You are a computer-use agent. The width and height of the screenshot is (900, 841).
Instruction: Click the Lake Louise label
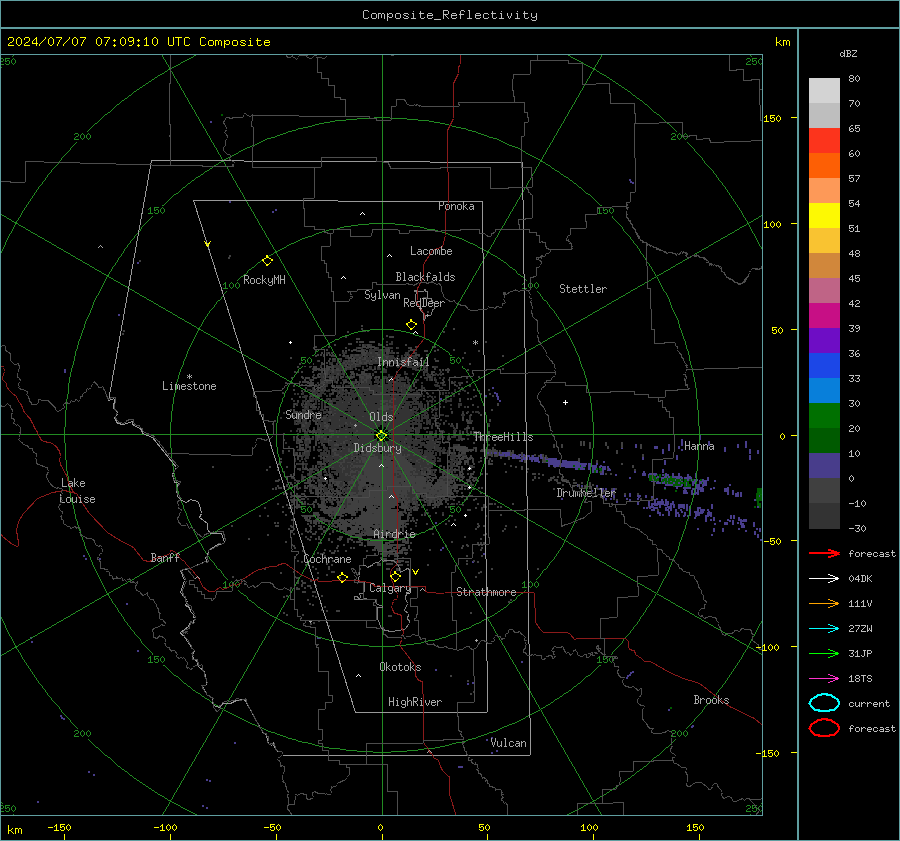(x=77, y=491)
